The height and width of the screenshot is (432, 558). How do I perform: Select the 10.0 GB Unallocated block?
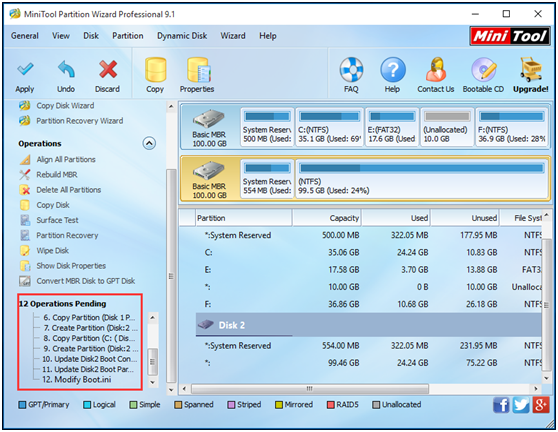[x=447, y=127]
